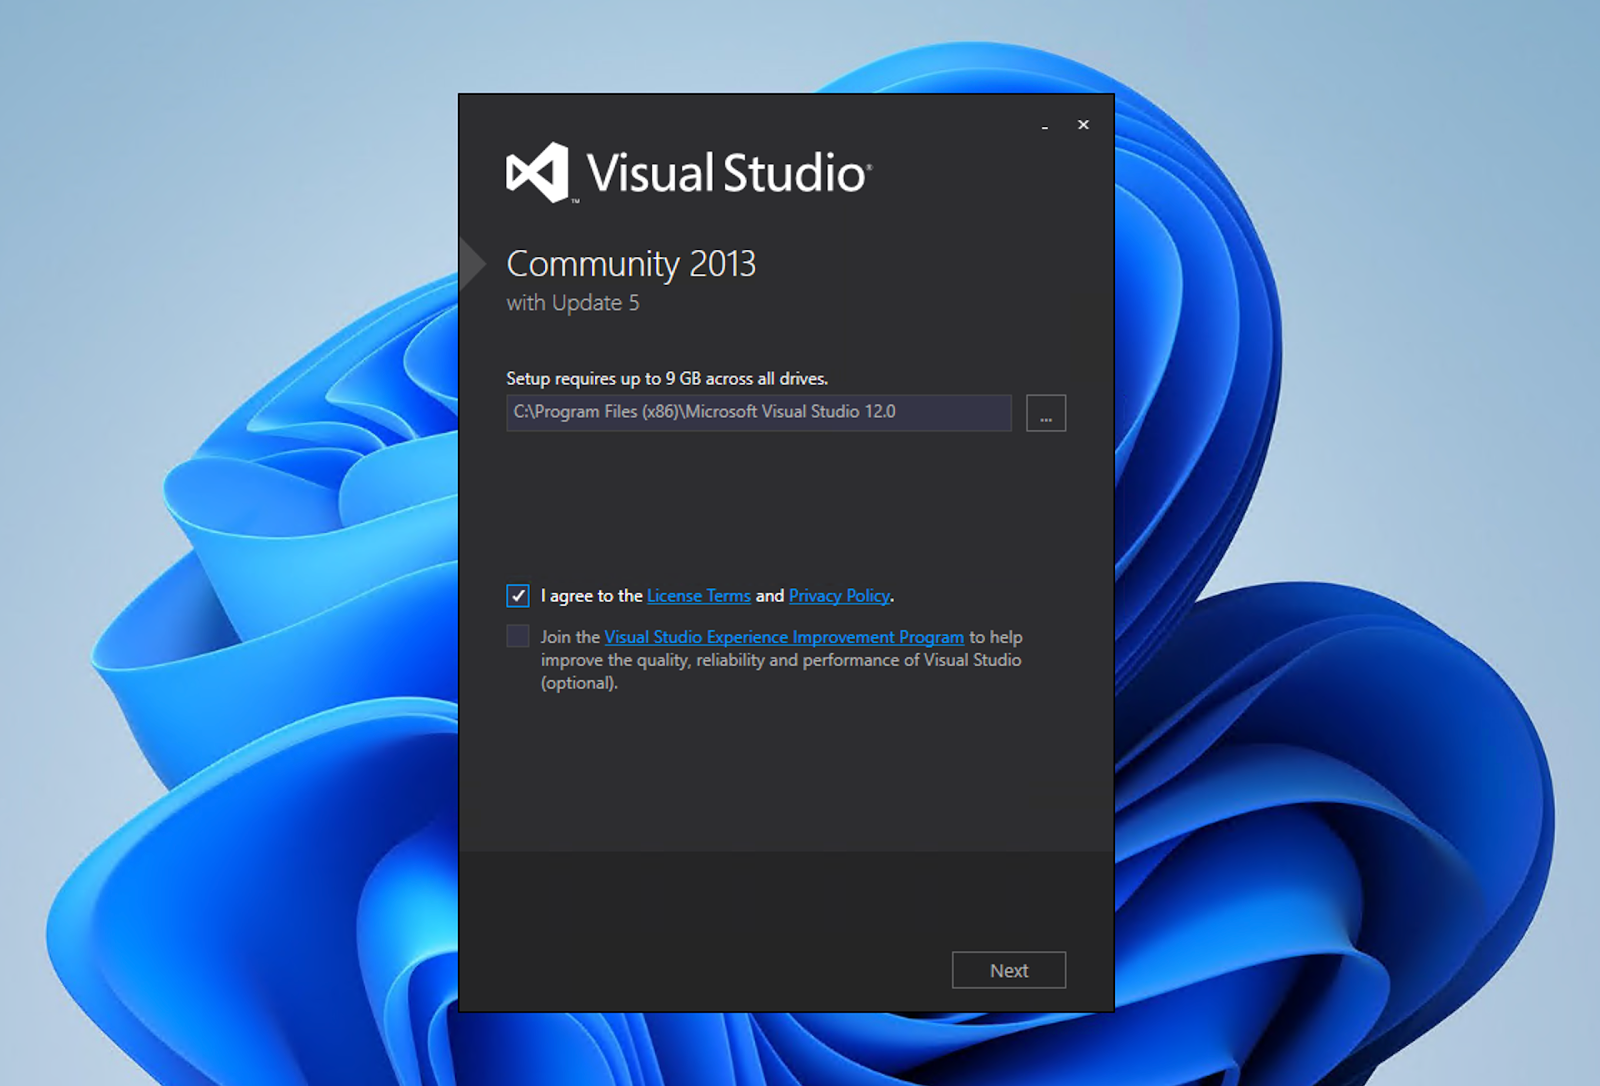Open the Privacy Policy link
This screenshot has height=1086, width=1600.
click(839, 596)
